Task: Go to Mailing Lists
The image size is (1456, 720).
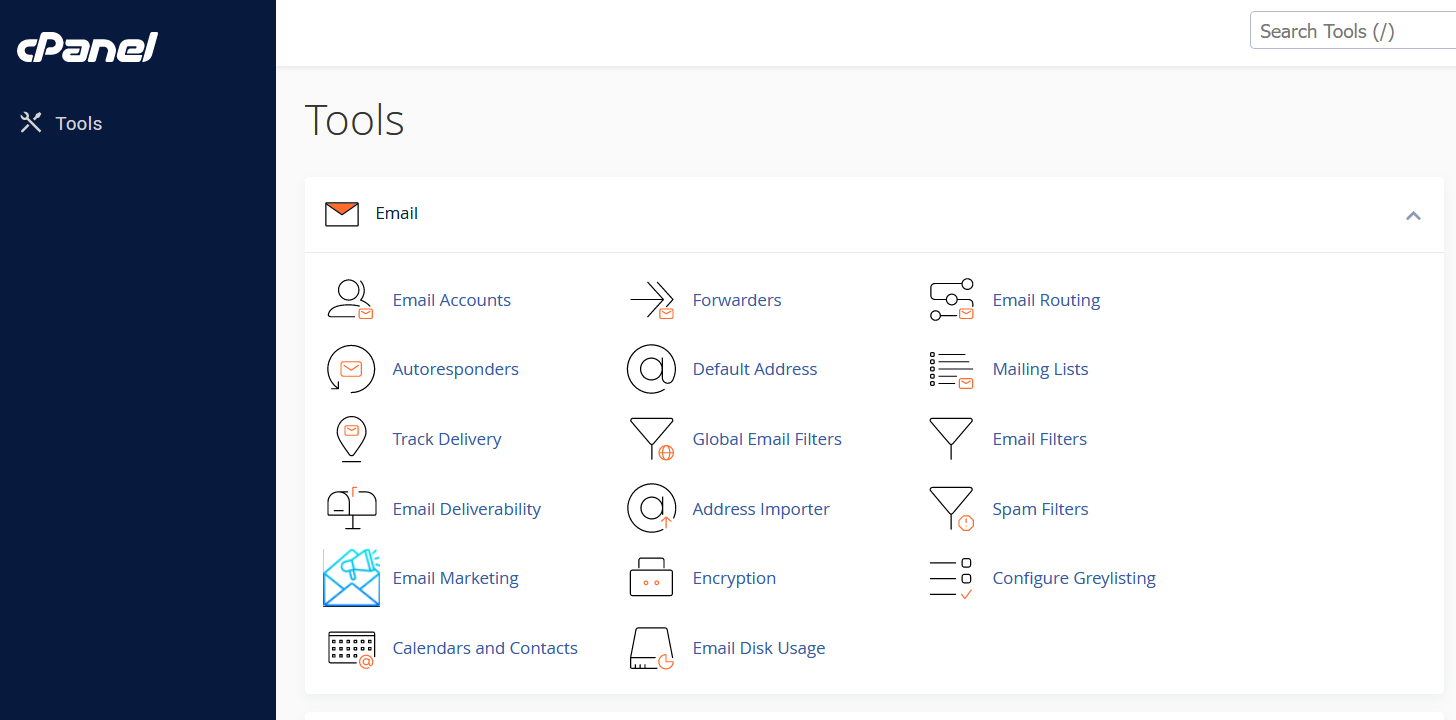Action: [1040, 369]
